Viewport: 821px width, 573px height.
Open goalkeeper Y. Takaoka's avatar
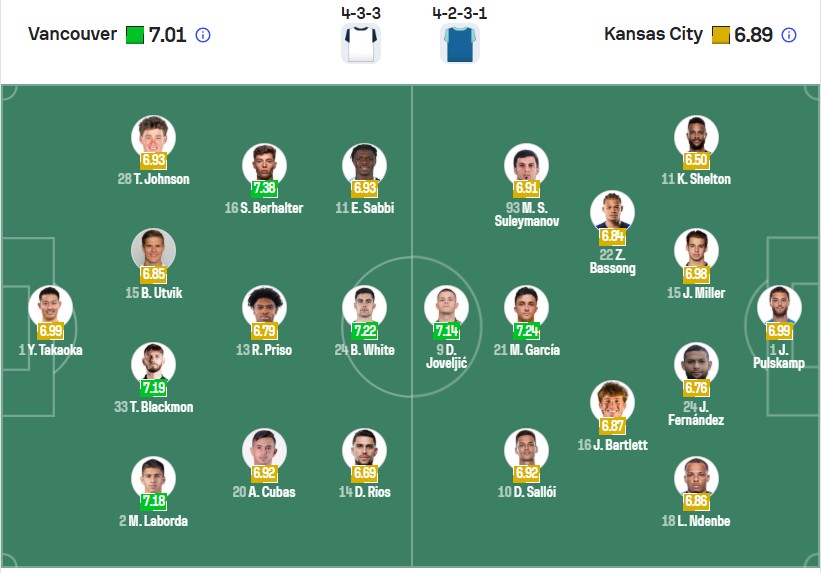pos(50,307)
